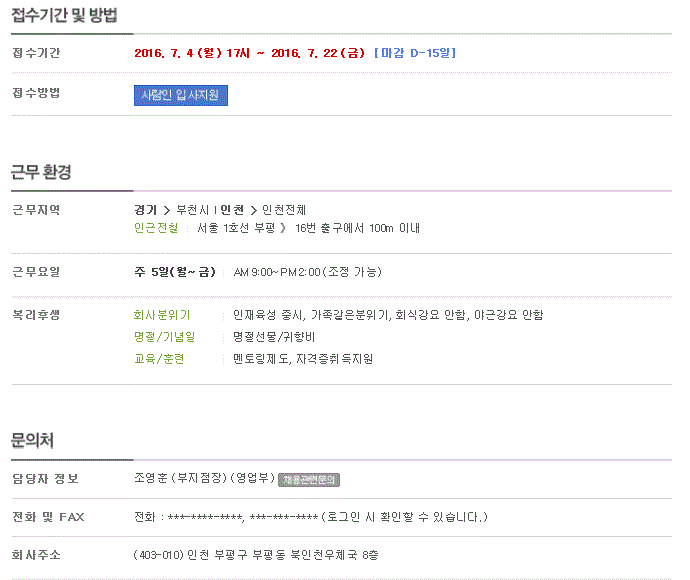Click the contact name 조영훈
Image resolution: width=690 pixels, height=580 pixels.
150,479
